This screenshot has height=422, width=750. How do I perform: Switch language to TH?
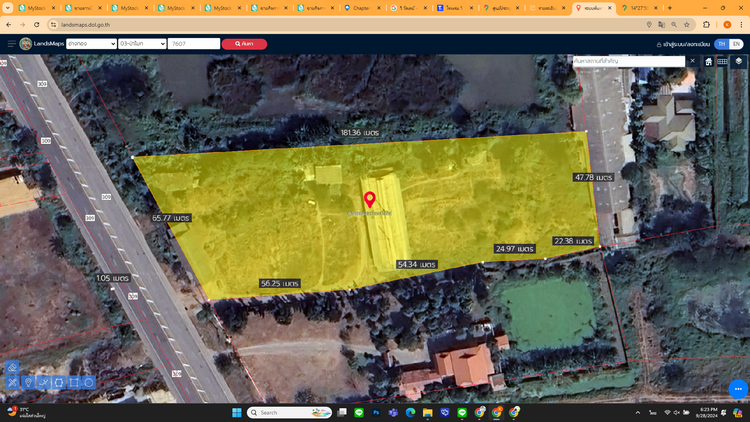(722, 44)
